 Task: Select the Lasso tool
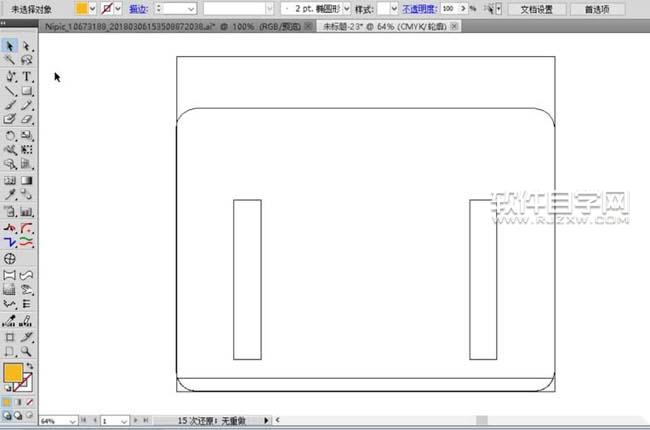(x=27, y=60)
